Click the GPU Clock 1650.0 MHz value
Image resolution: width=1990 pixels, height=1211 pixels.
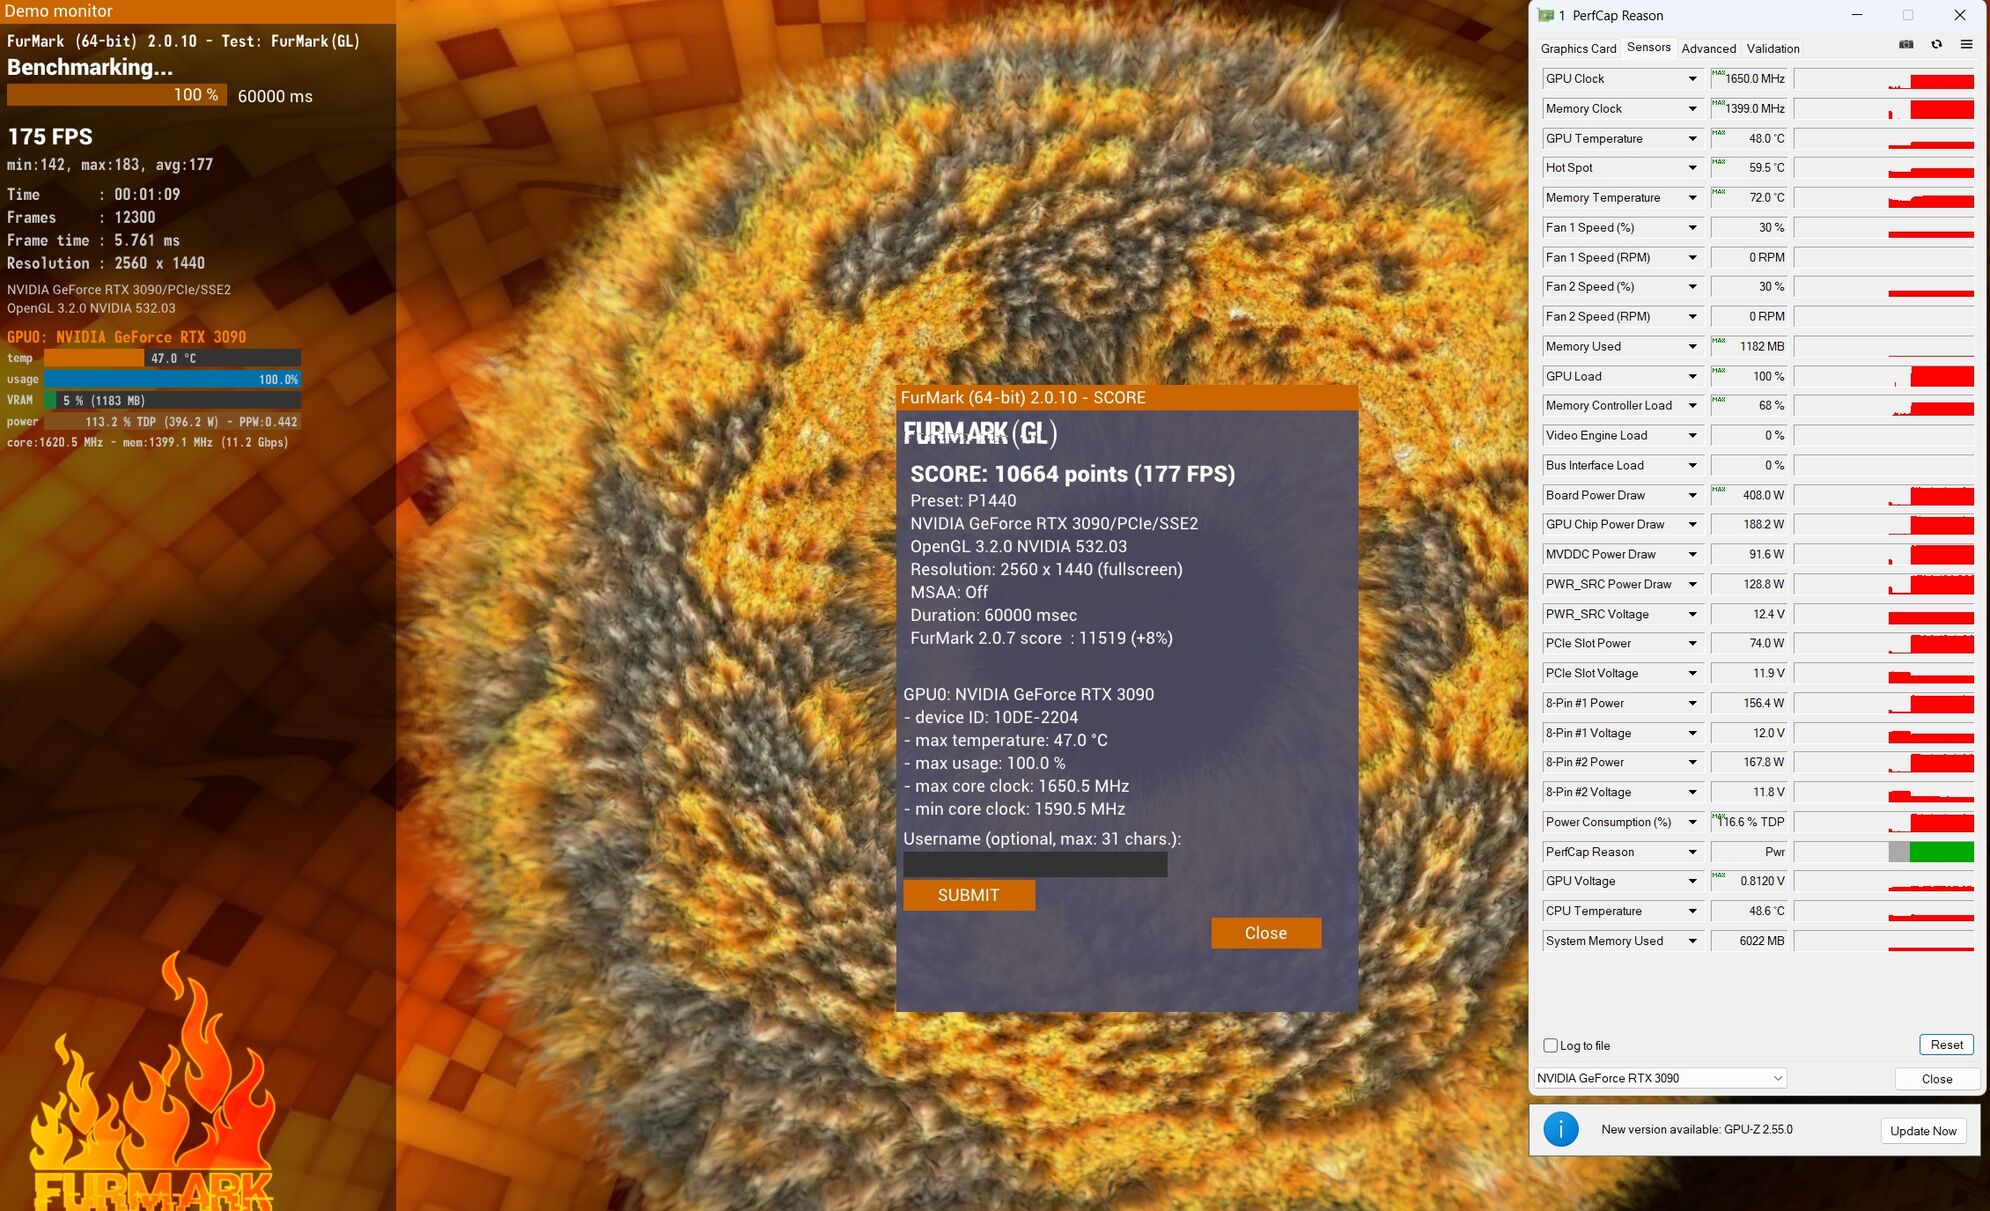pyautogui.click(x=1749, y=79)
